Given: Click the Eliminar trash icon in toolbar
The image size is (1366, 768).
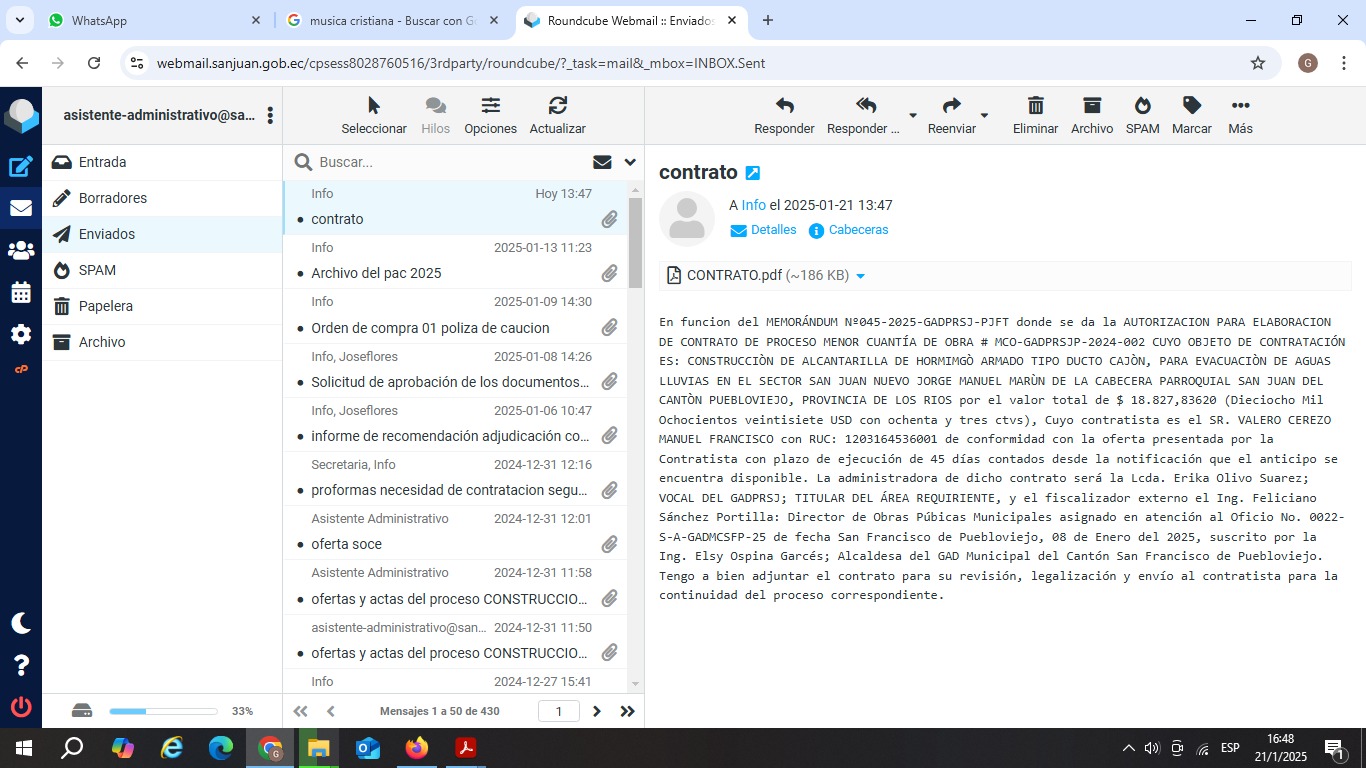Looking at the screenshot, I should click(1035, 106).
